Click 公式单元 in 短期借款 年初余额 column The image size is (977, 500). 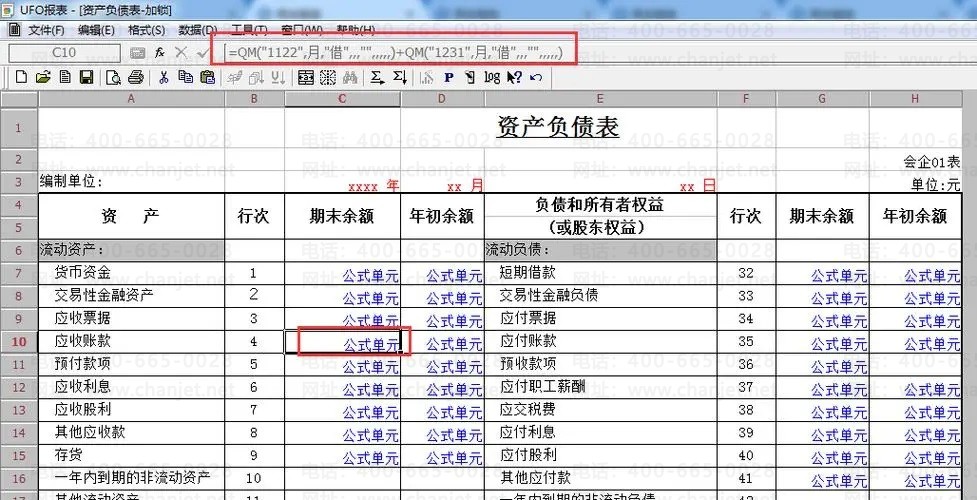pyautogui.click(x=933, y=276)
